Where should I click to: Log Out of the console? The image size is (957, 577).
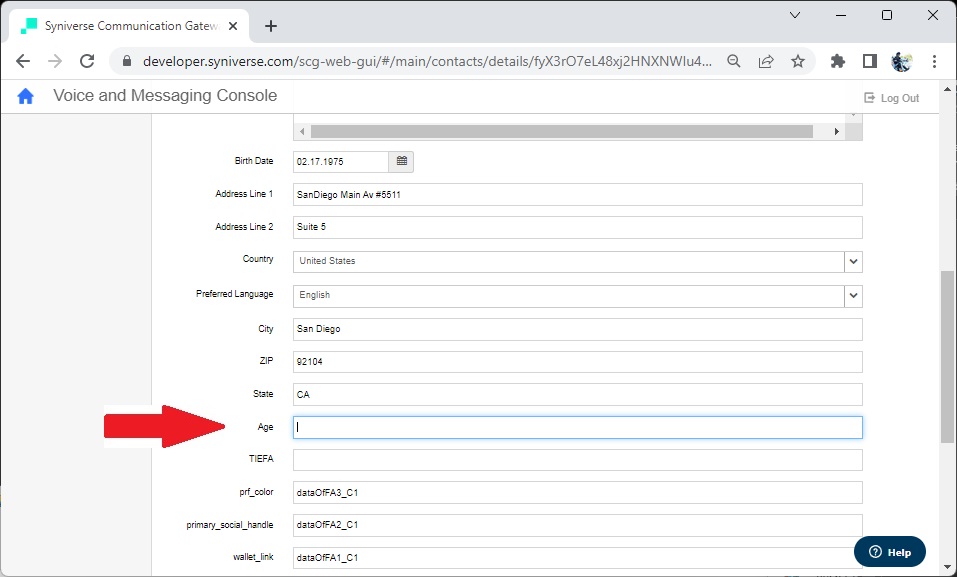coord(892,98)
